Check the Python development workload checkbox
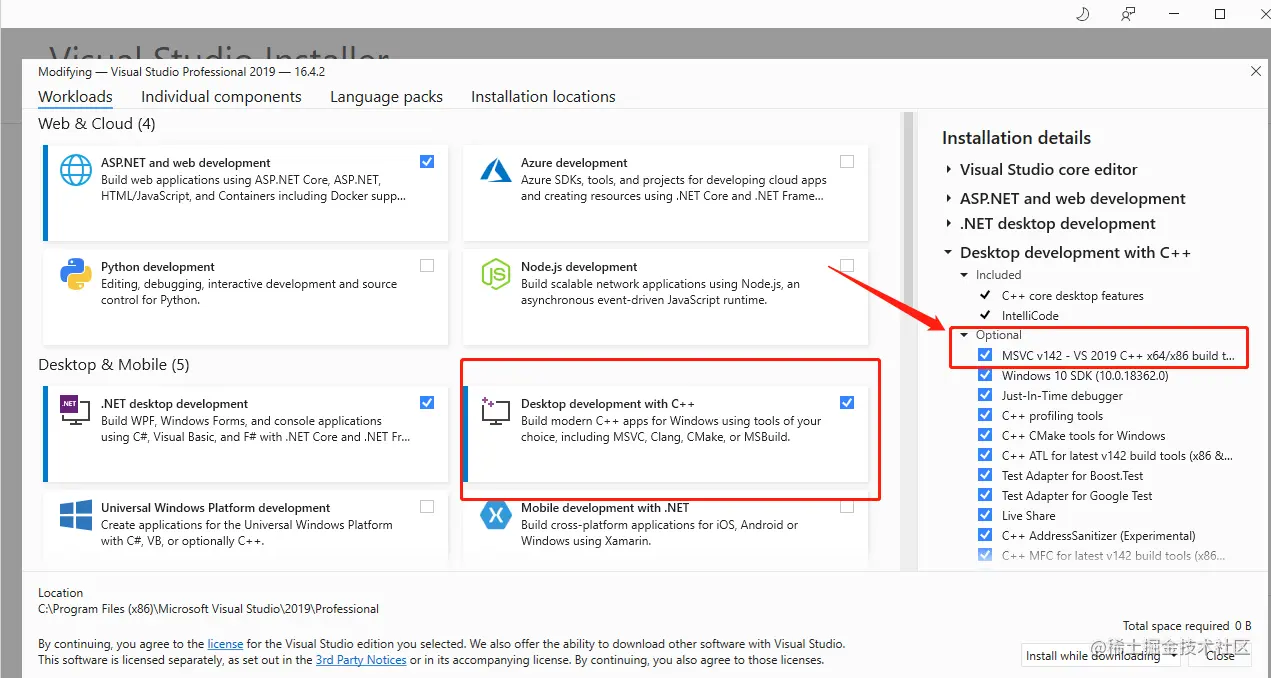The height and width of the screenshot is (678, 1271). [427, 265]
